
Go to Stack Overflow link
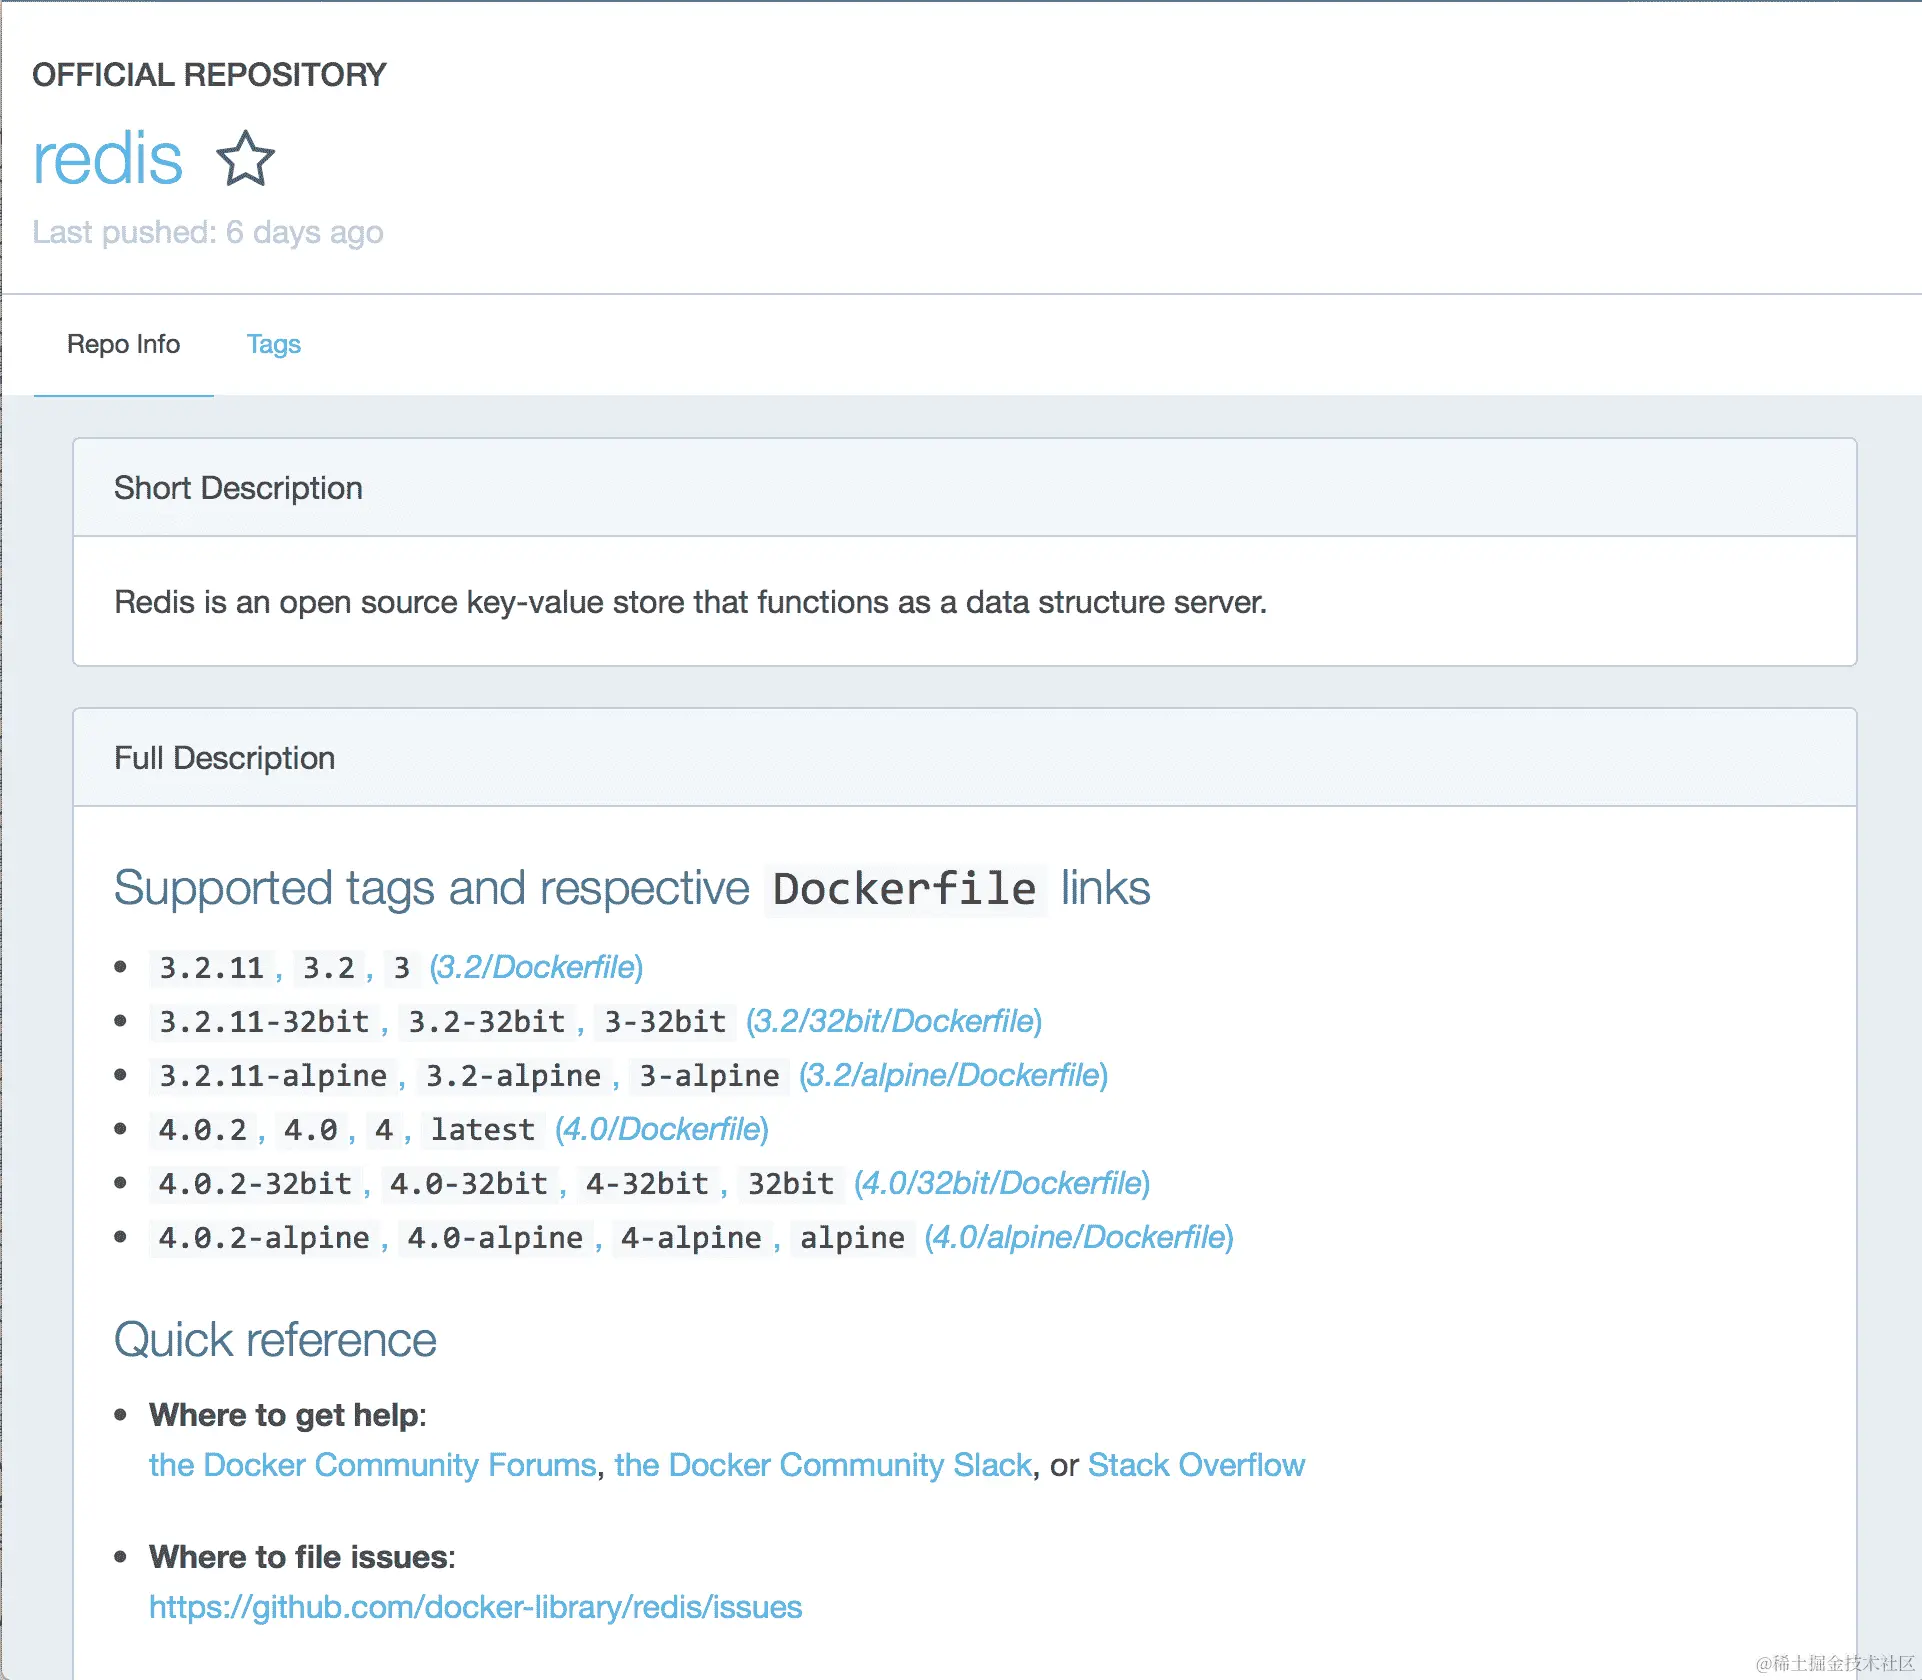1196,1465
